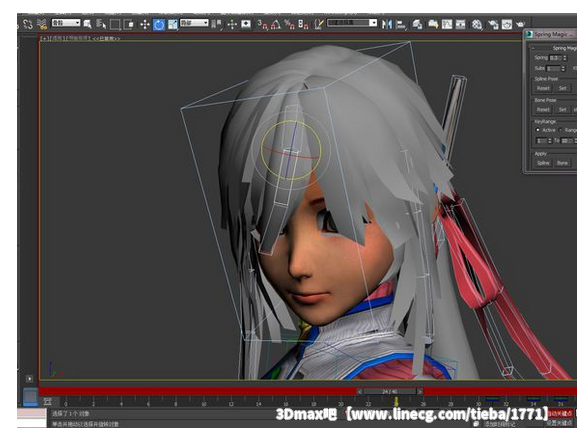Open the viewport [+] label menu
The height and width of the screenshot is (433, 588).
point(44,38)
